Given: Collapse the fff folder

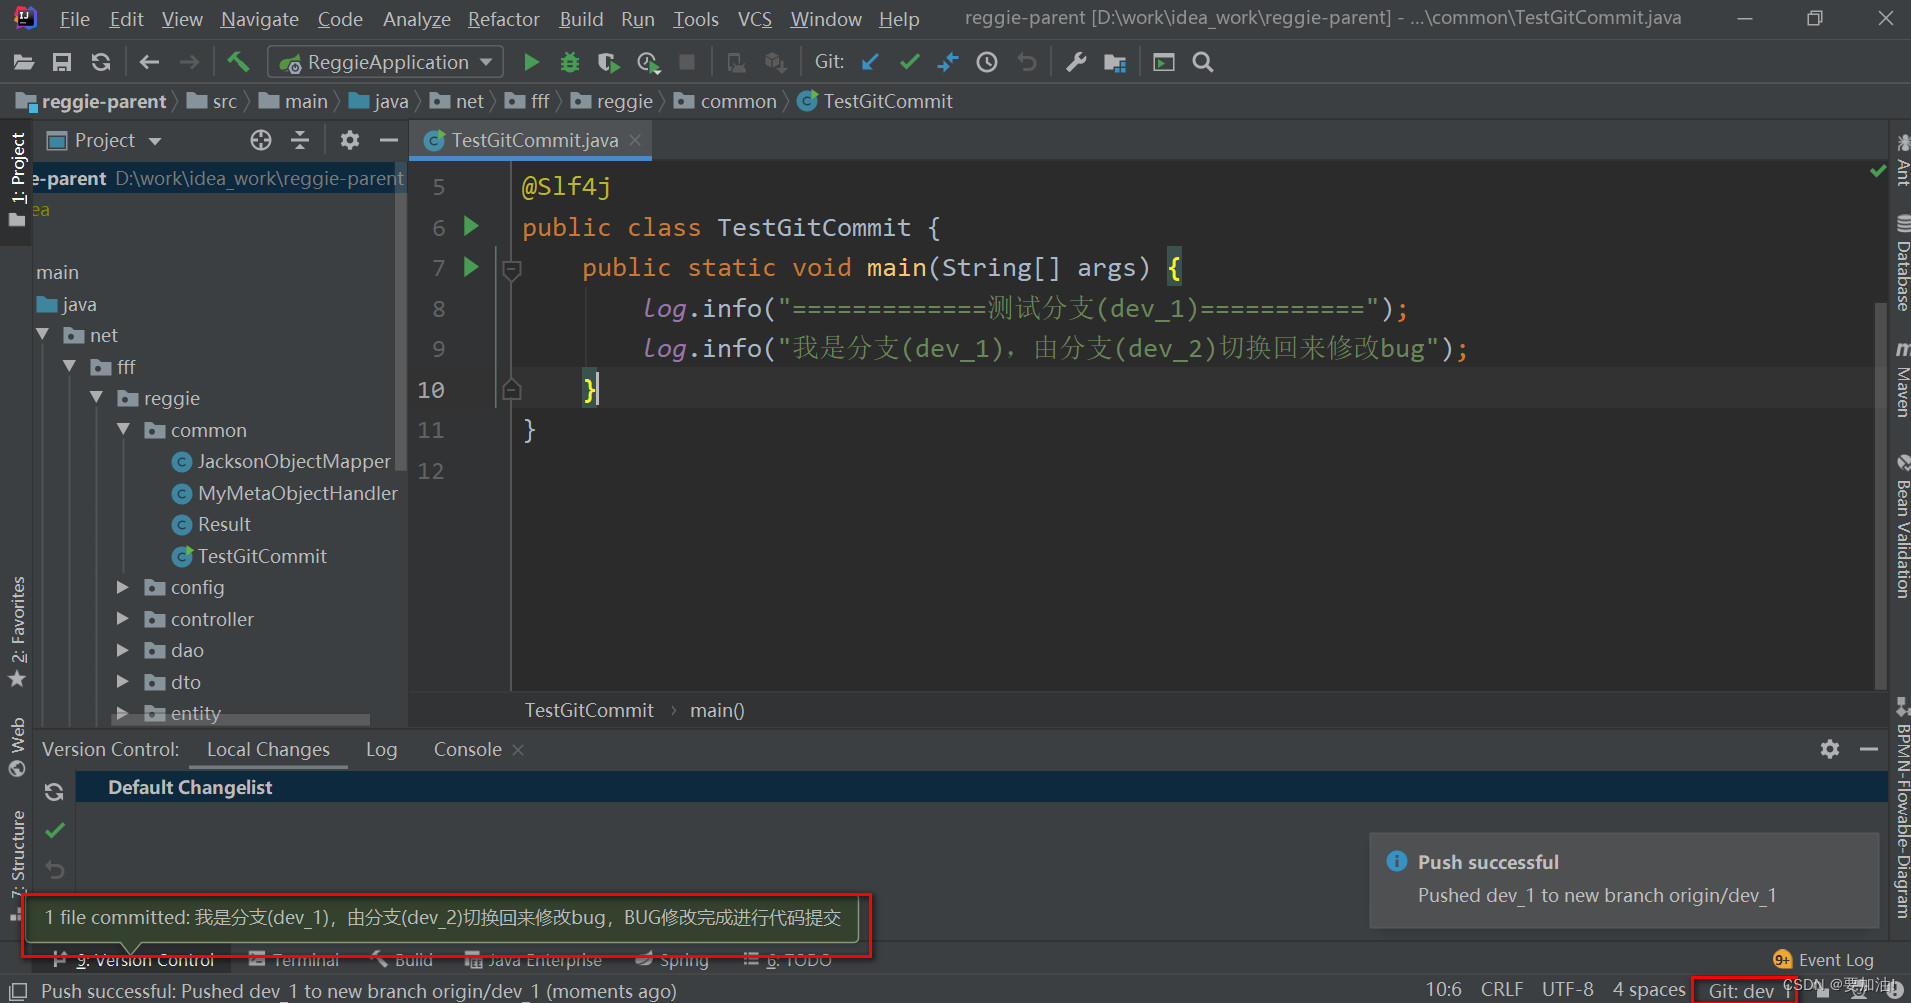Looking at the screenshot, I should coord(70,367).
